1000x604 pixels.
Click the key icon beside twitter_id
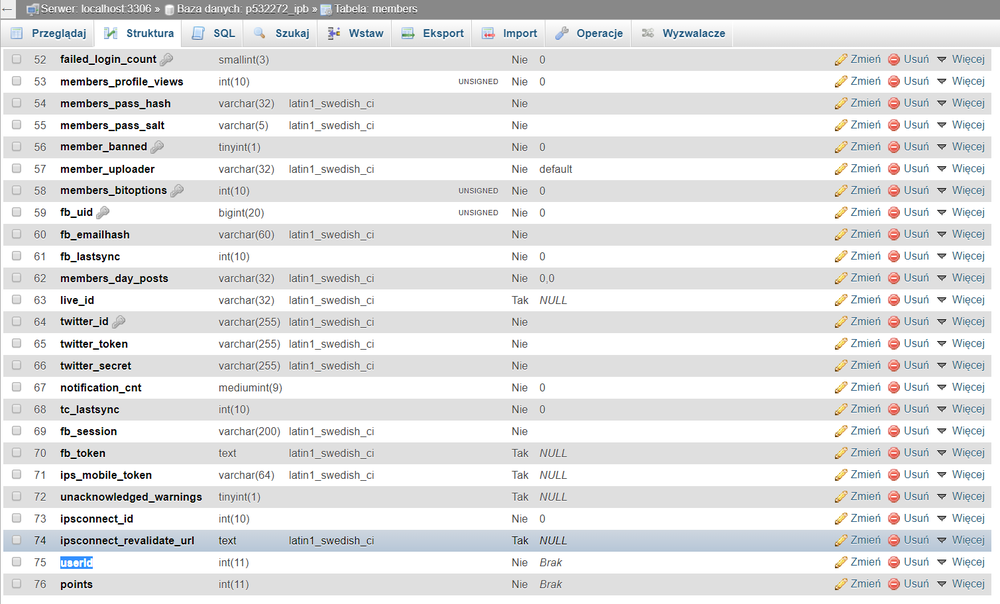pos(119,322)
